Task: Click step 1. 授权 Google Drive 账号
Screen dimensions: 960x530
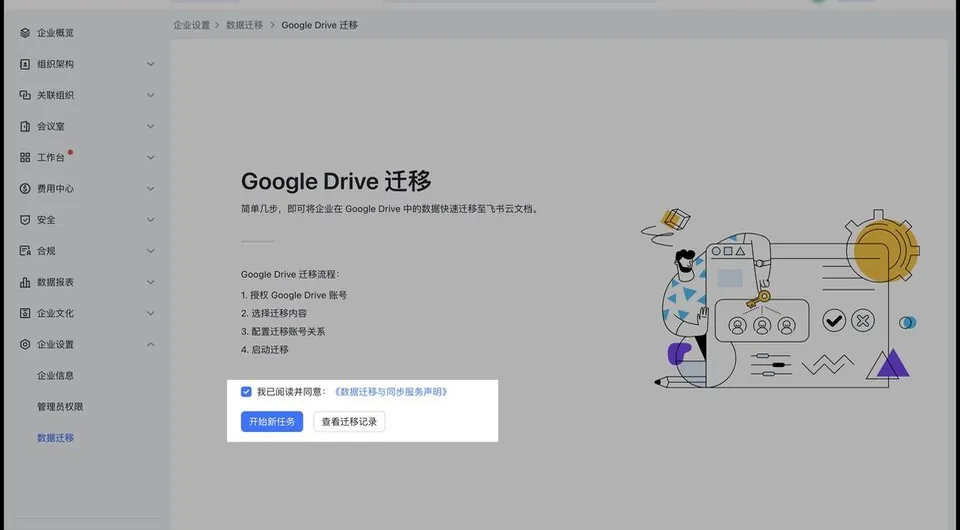Action: 294,295
